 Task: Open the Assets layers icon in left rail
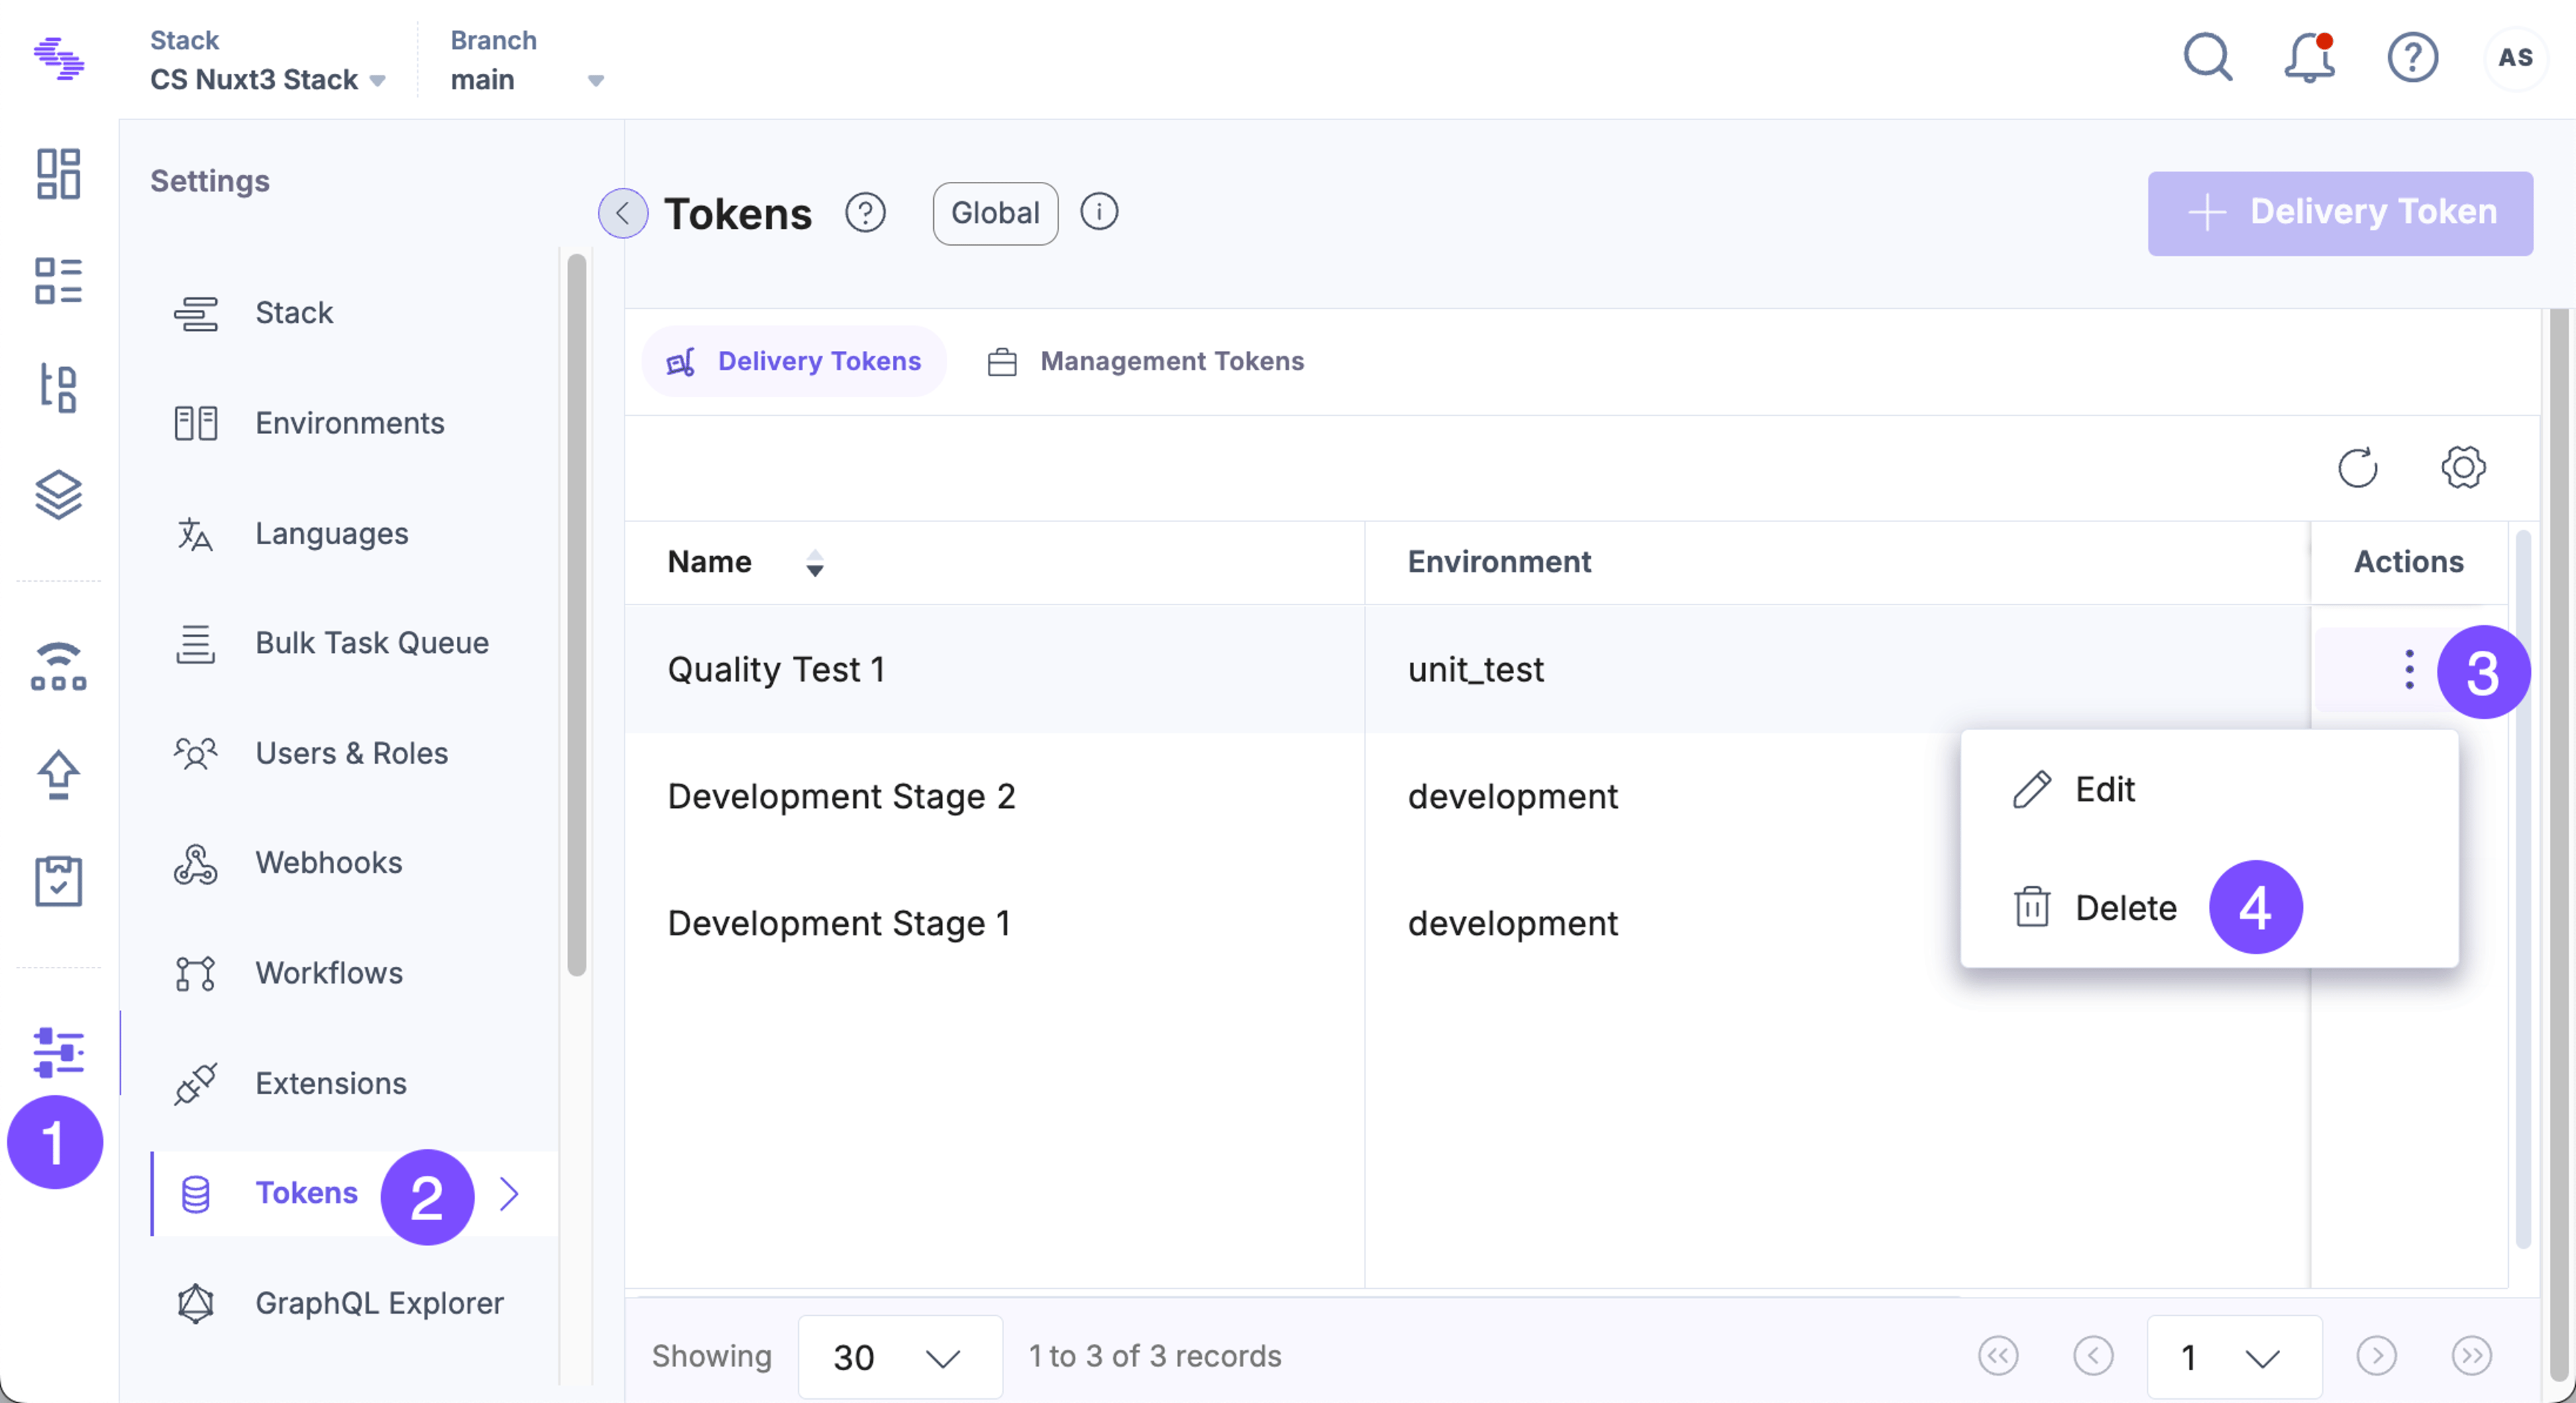(58, 494)
